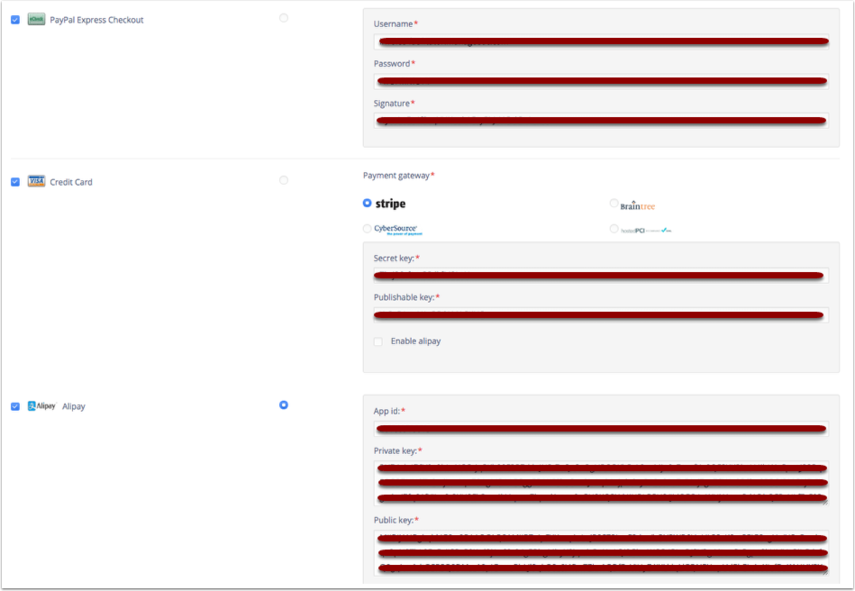This screenshot has height=591, width=855.
Task: Click the Alipay logo icon
Action: pos(41,406)
